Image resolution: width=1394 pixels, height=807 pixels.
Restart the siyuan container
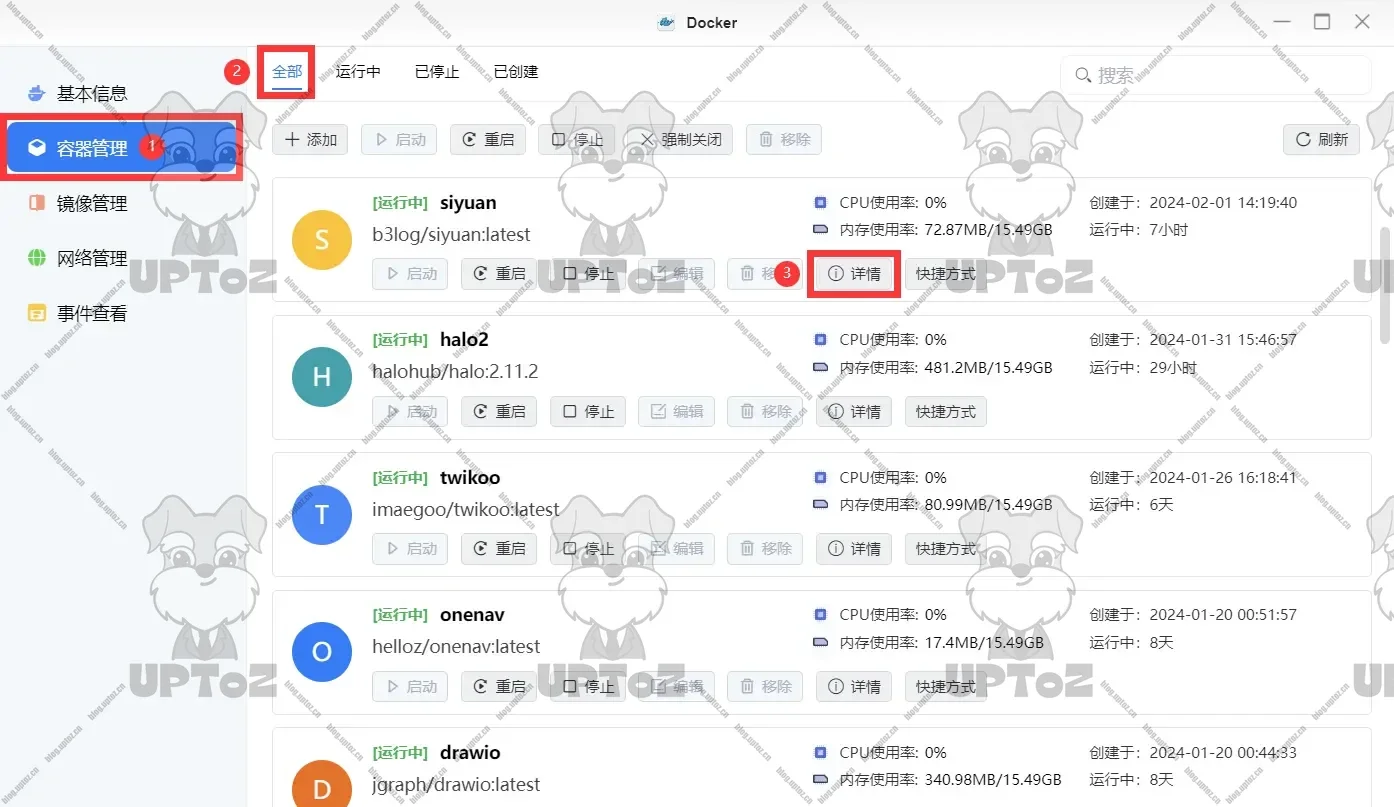click(x=499, y=273)
